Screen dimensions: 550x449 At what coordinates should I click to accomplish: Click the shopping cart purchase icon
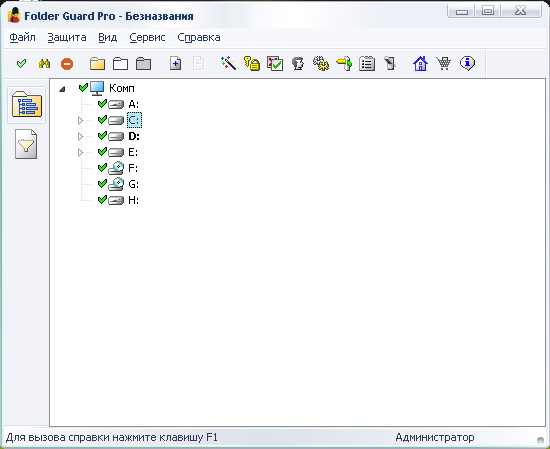pos(443,63)
